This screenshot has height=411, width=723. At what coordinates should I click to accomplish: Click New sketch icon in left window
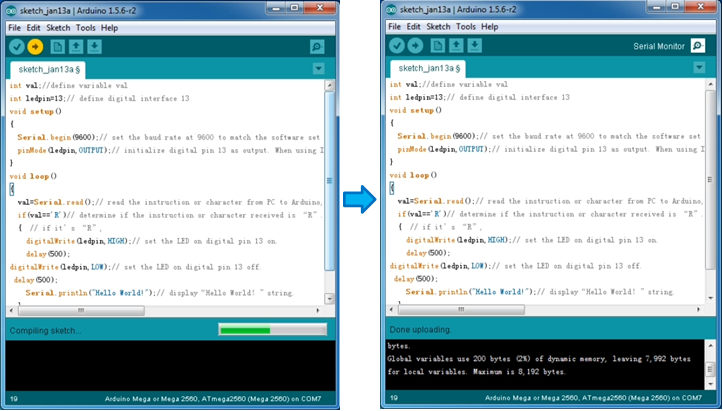coord(58,47)
